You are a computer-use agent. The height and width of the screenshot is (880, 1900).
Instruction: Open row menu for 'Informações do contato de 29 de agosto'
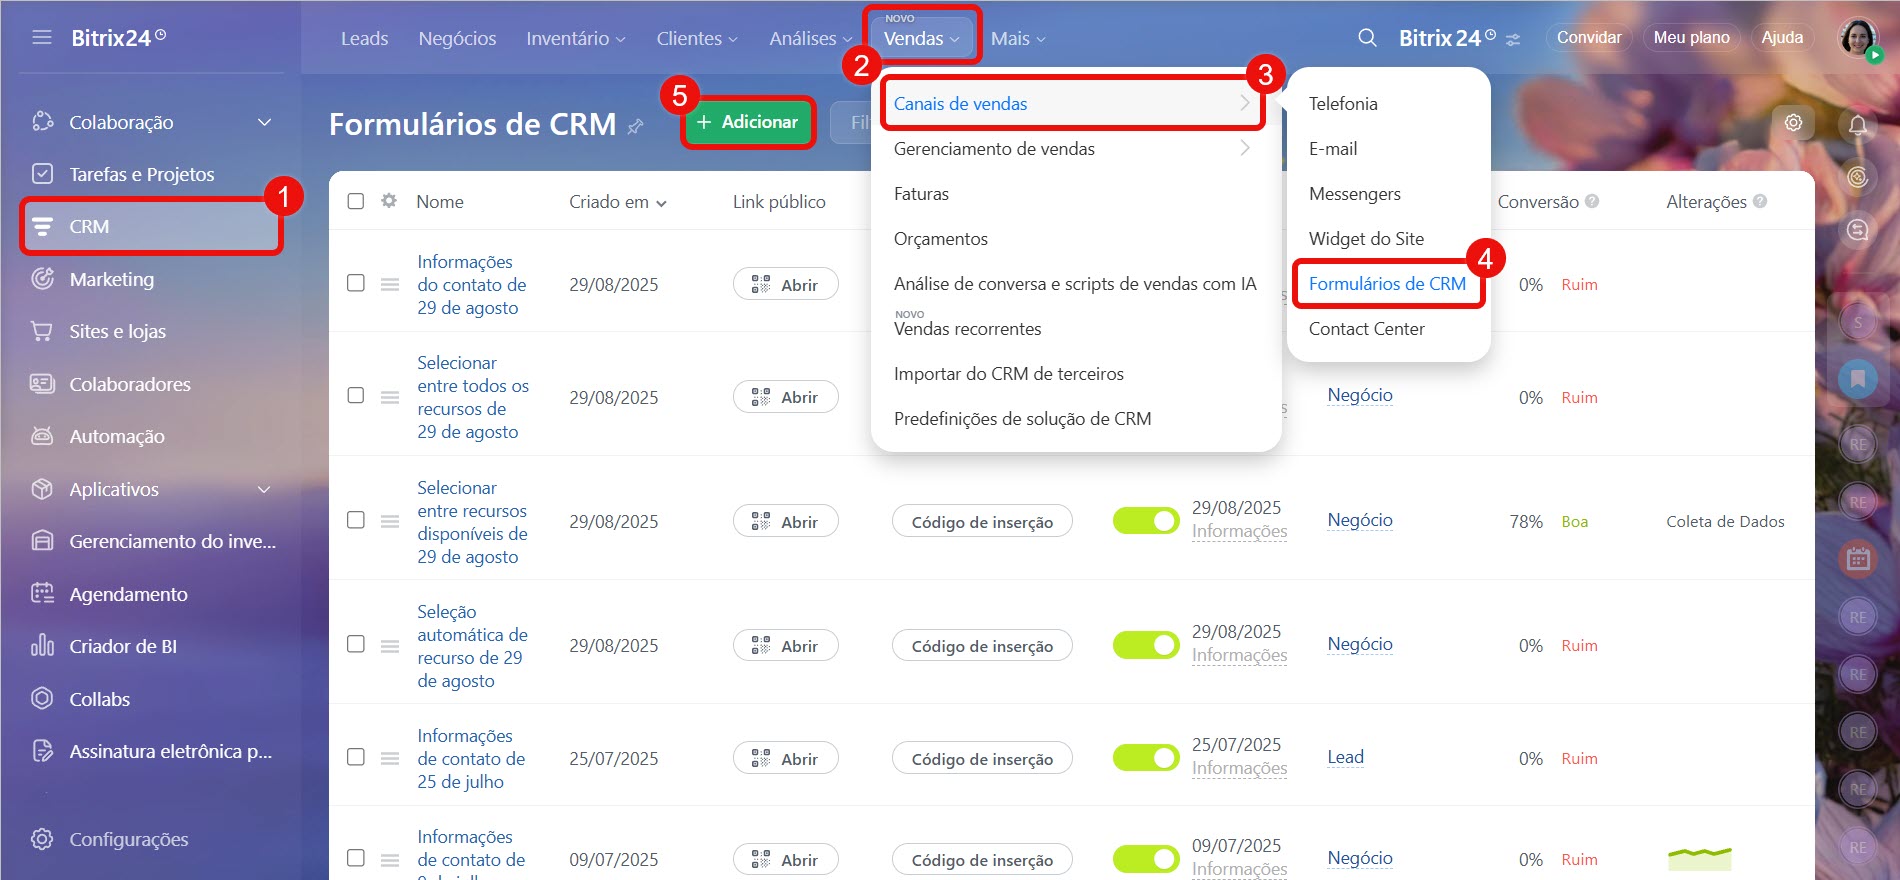coord(390,285)
